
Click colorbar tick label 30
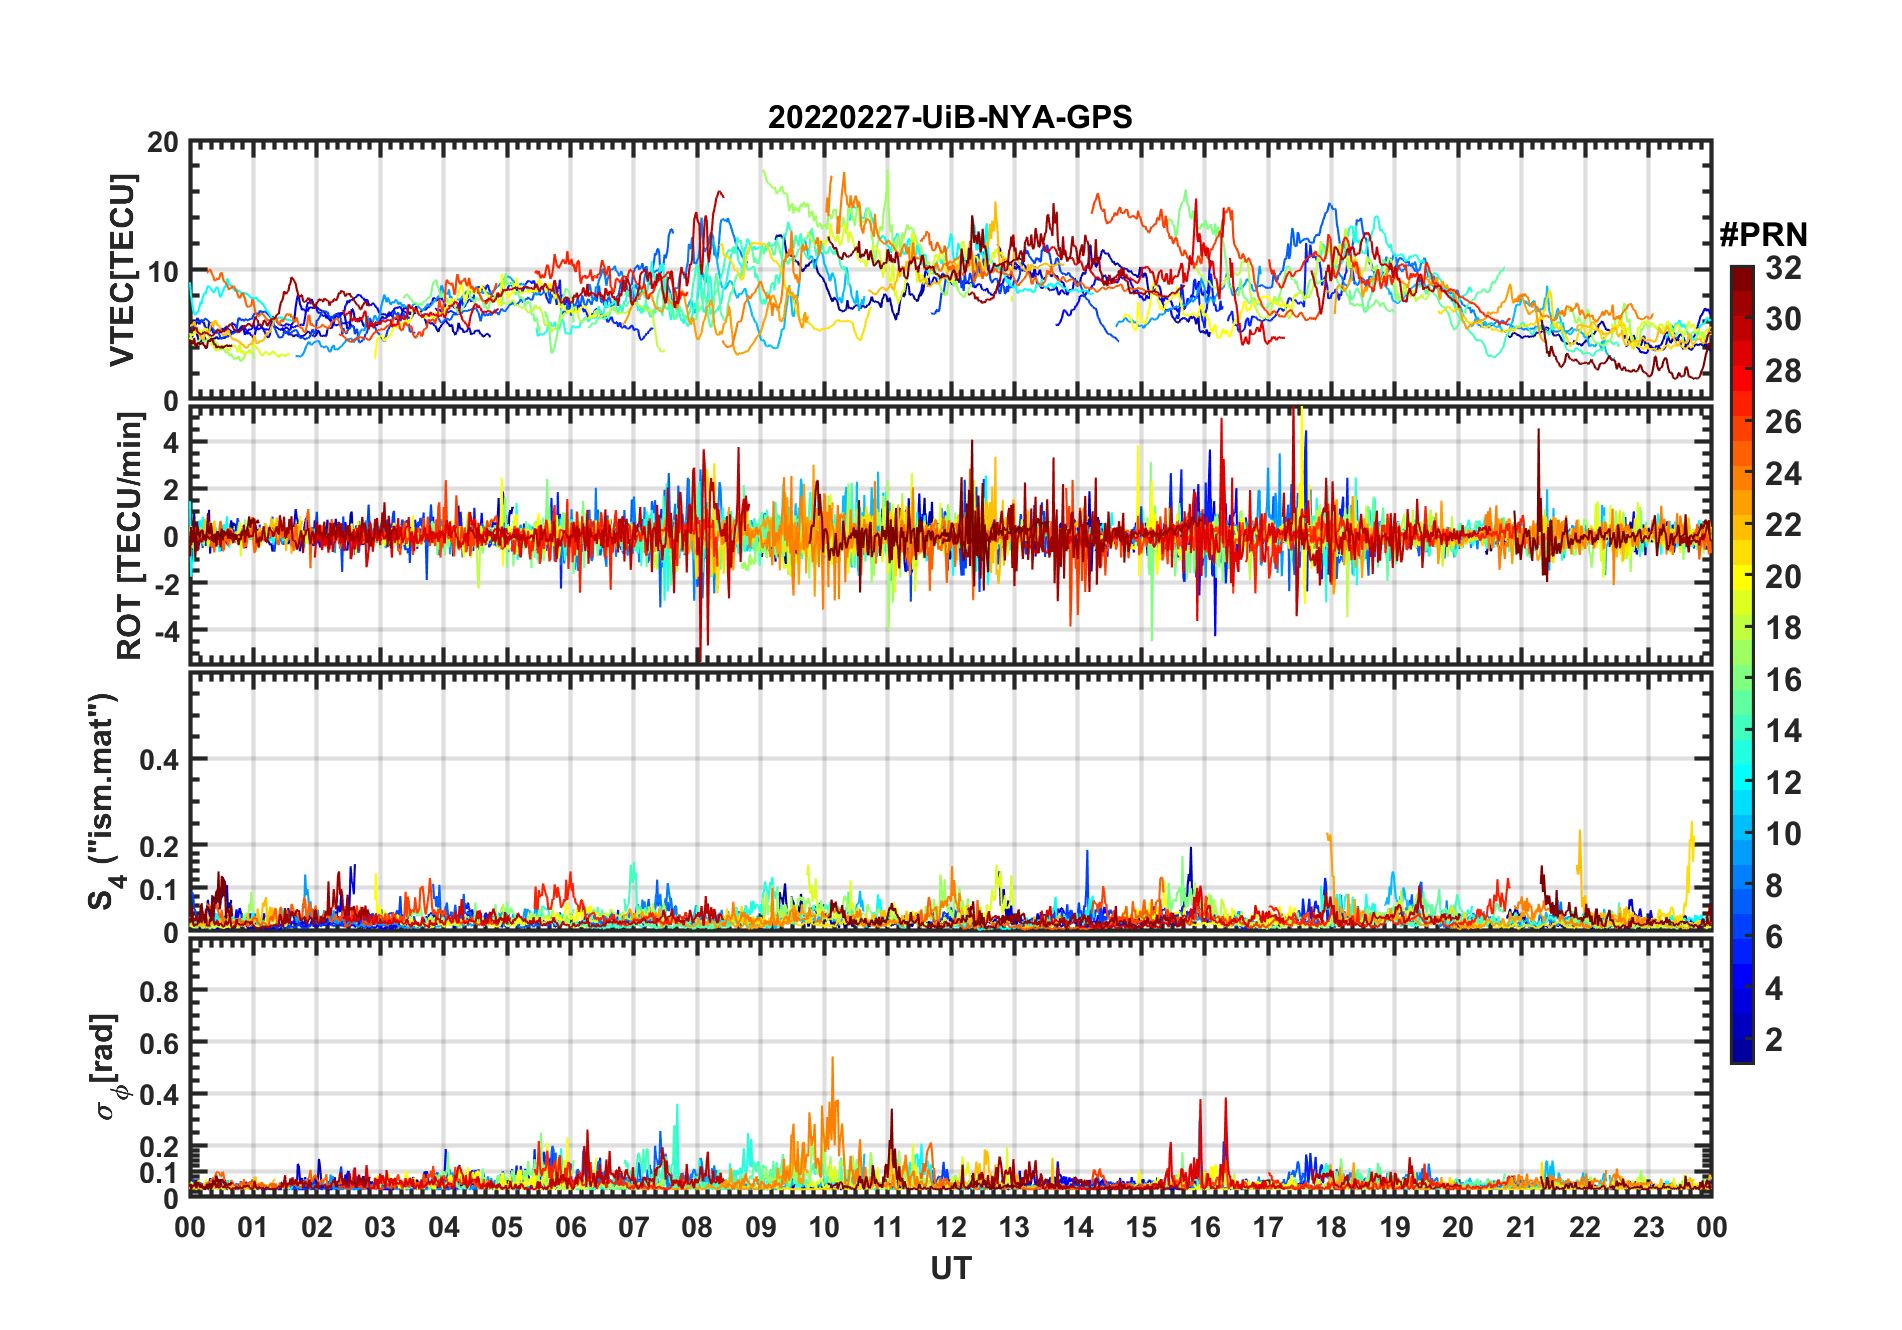tap(1783, 319)
